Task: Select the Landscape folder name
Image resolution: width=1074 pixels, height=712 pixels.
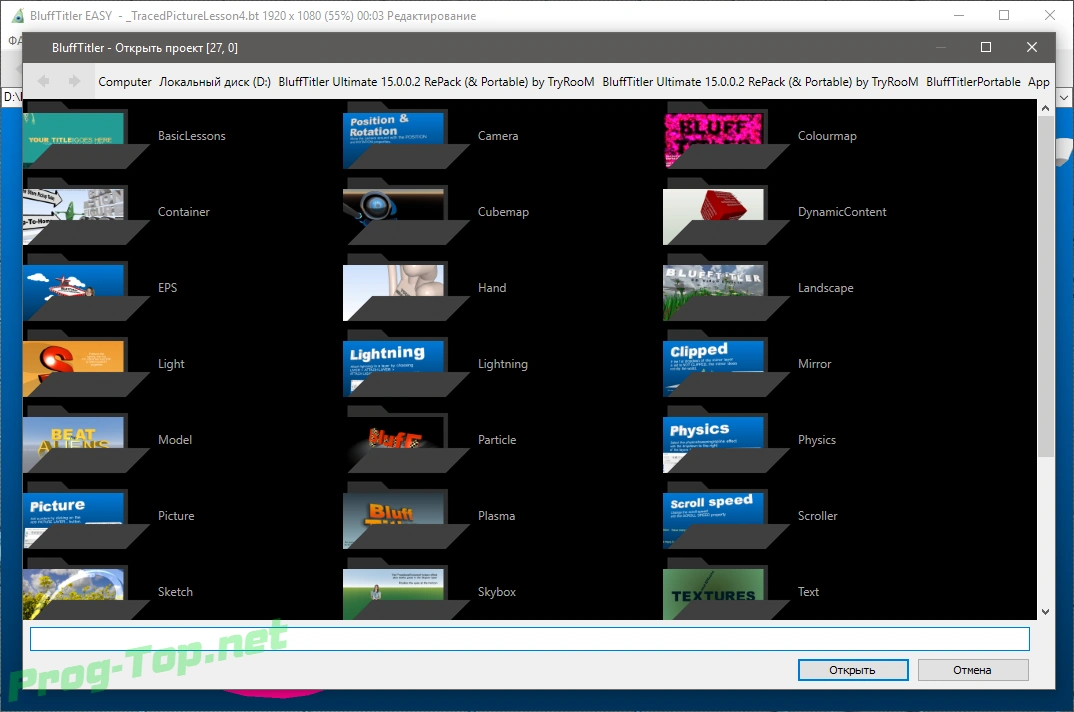Action: 825,288
